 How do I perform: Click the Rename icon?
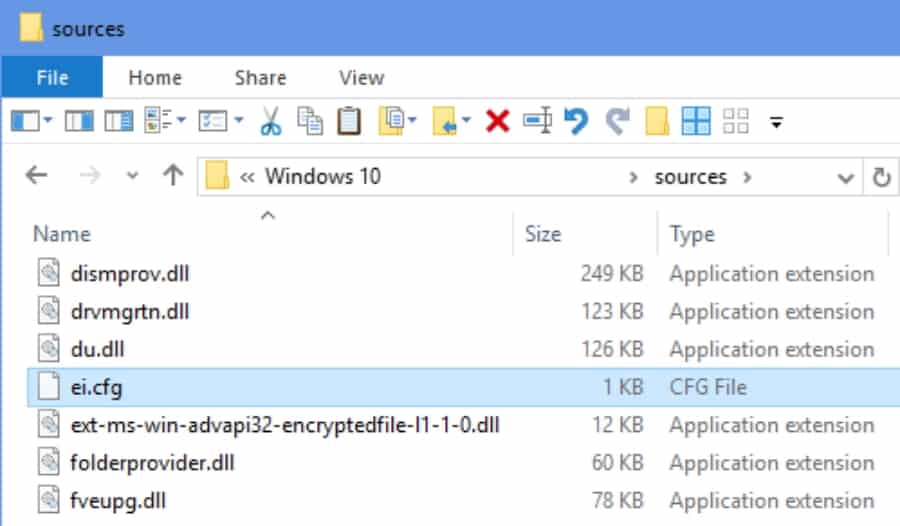(538, 121)
